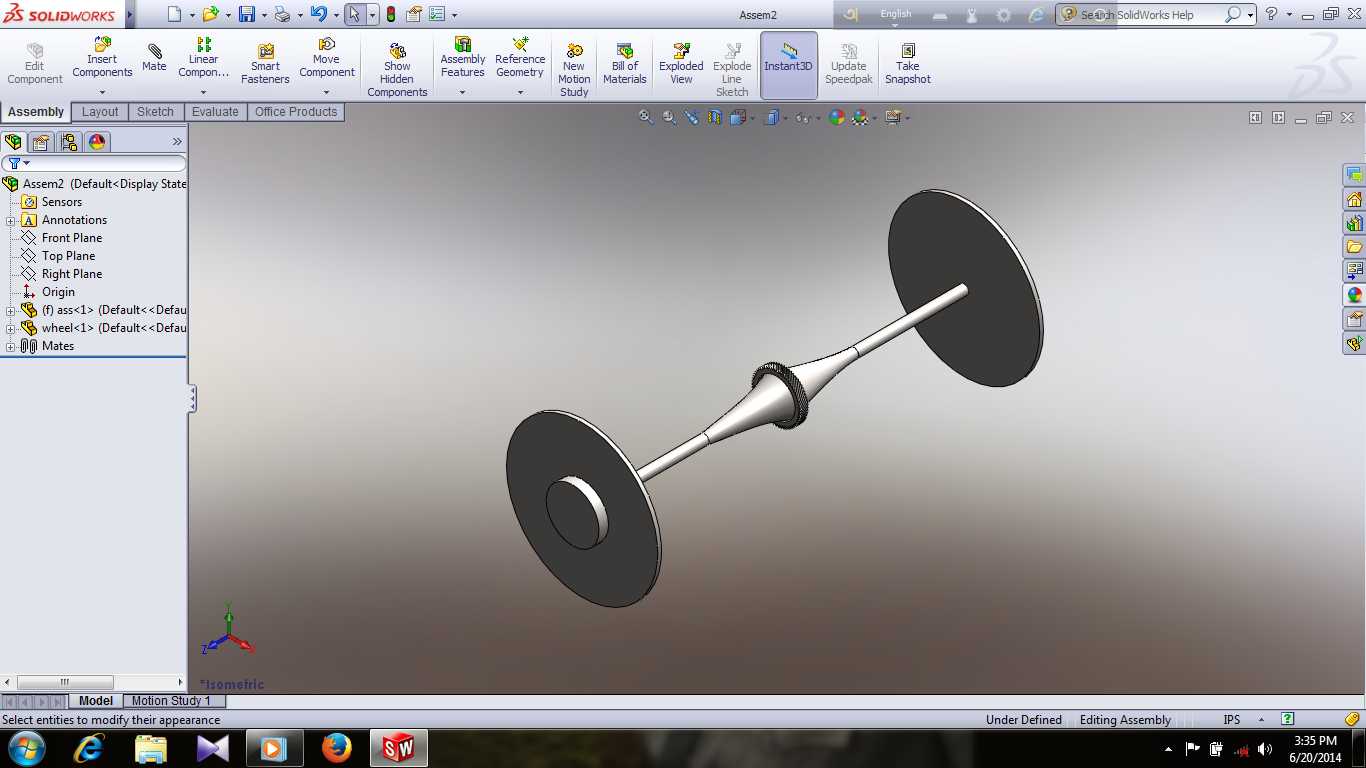The height and width of the screenshot is (768, 1366).
Task: Open the Evaluate tab
Action: point(215,112)
